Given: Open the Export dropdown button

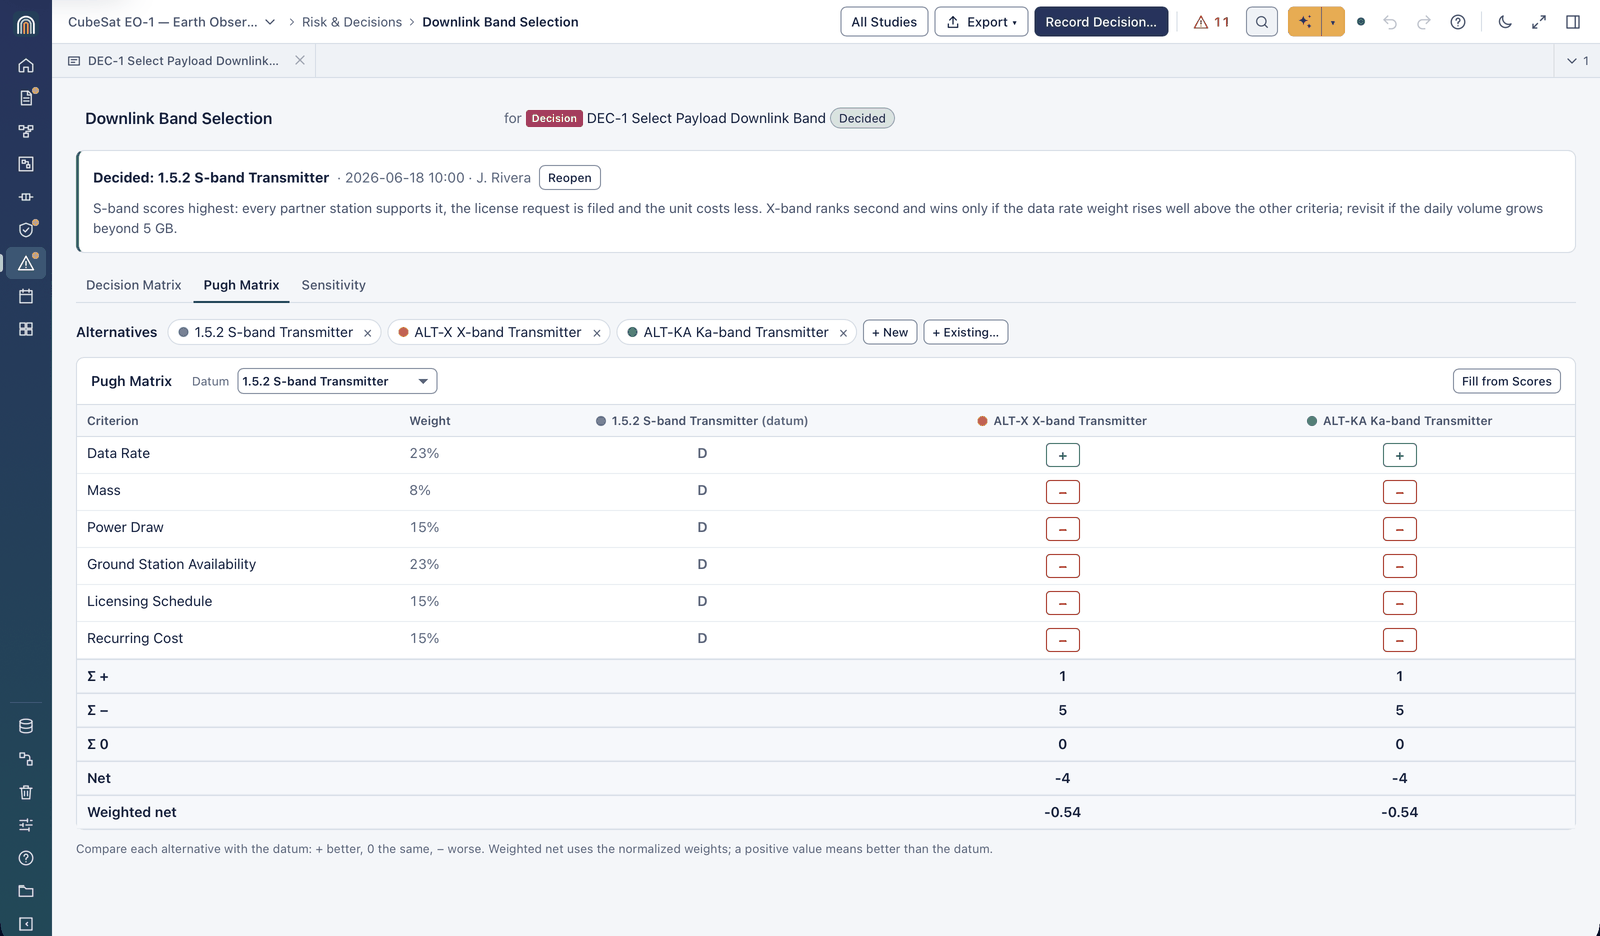Looking at the screenshot, I should pyautogui.click(x=981, y=22).
